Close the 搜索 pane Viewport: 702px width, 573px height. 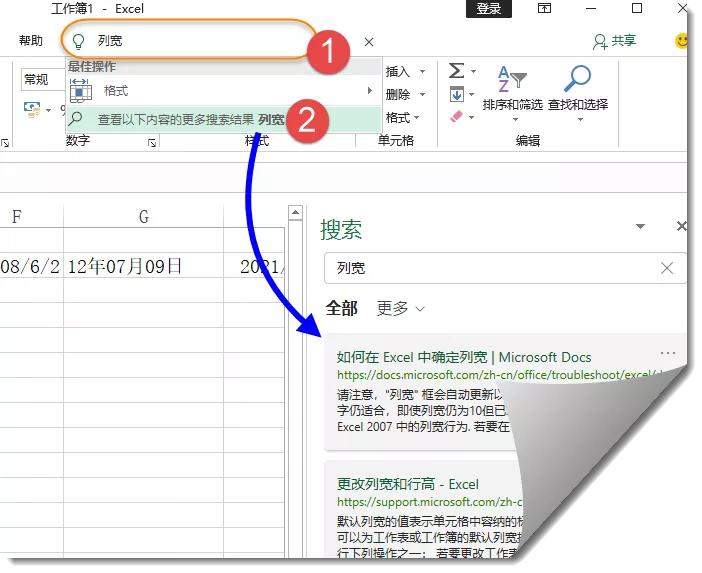click(681, 226)
